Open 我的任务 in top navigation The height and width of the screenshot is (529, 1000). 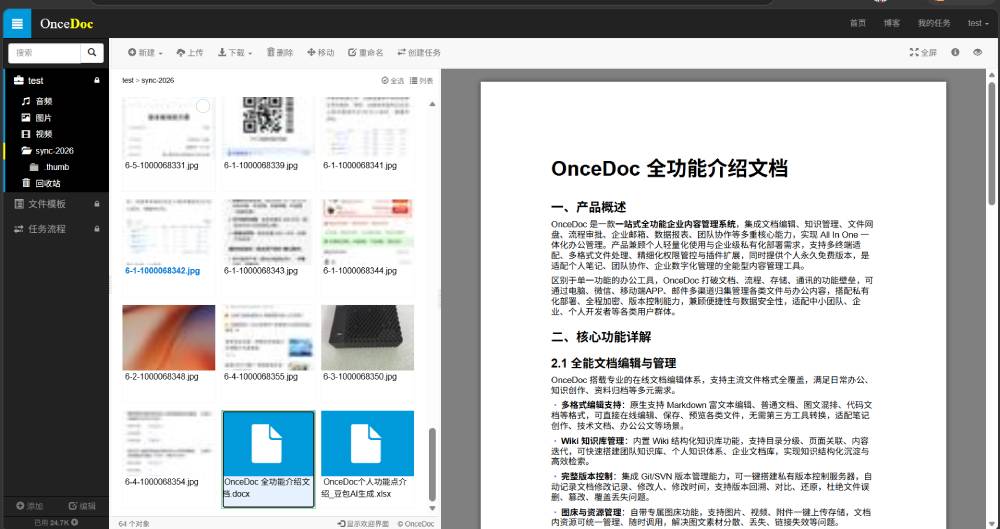point(934,24)
